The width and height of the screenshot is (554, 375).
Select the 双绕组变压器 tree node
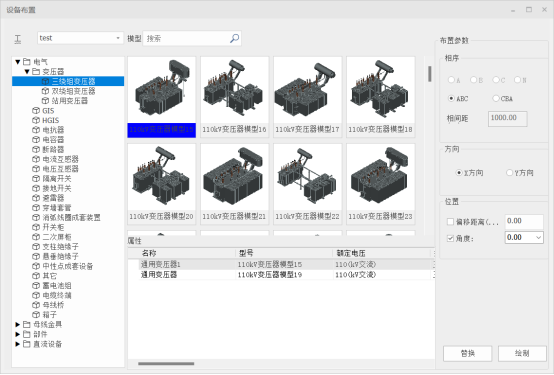(x=69, y=91)
